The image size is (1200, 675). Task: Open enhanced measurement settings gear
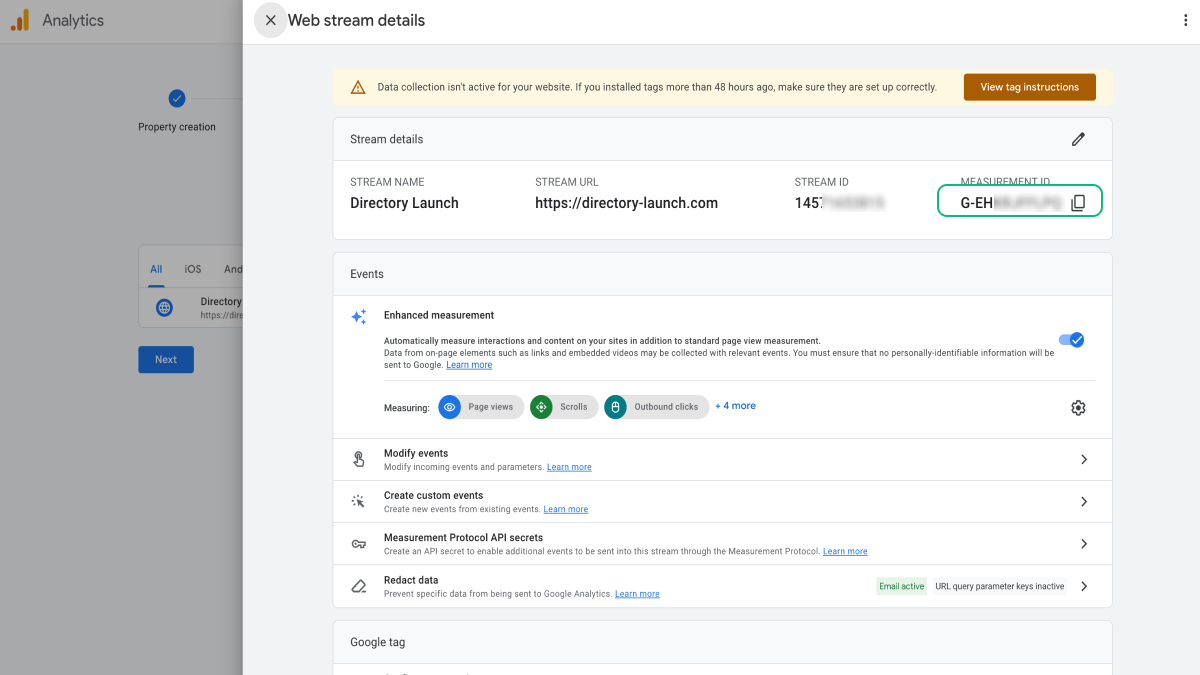(x=1078, y=408)
